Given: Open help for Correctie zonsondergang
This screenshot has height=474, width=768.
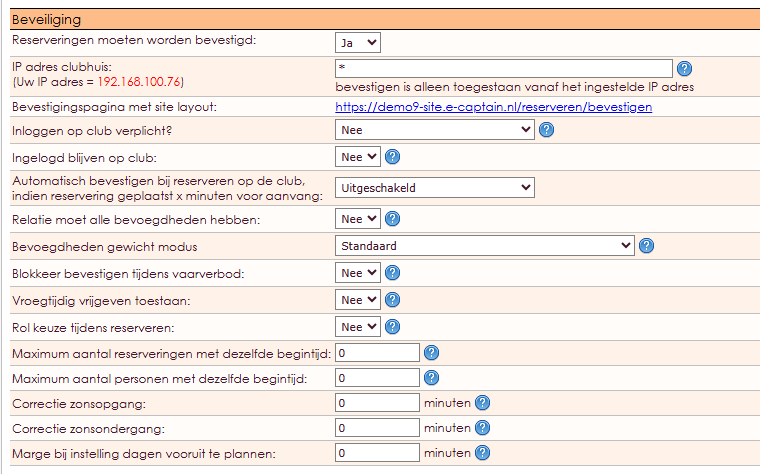Looking at the screenshot, I should tap(482, 428).
